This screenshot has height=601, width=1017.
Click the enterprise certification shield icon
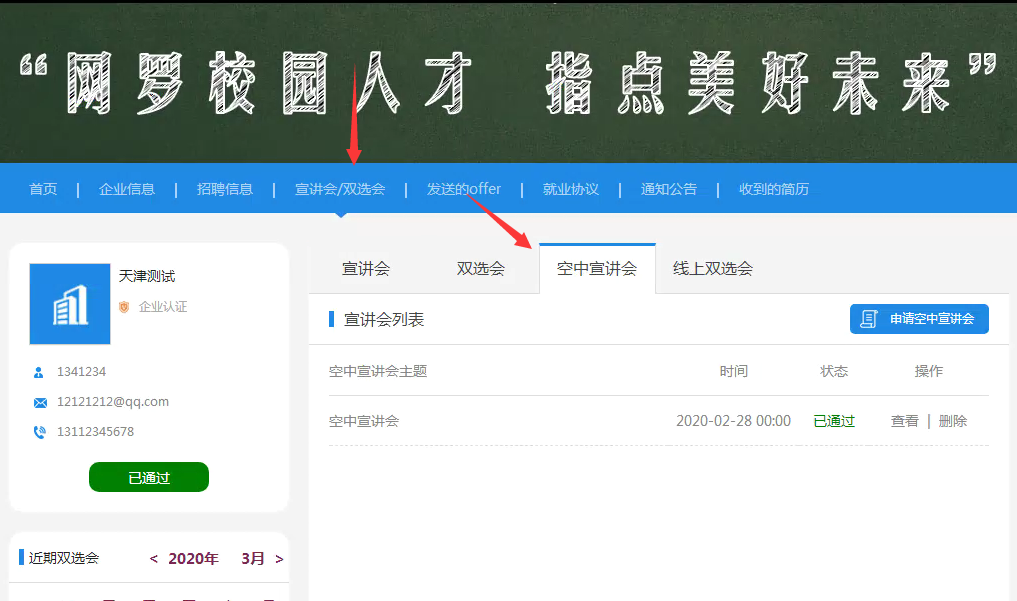(124, 307)
